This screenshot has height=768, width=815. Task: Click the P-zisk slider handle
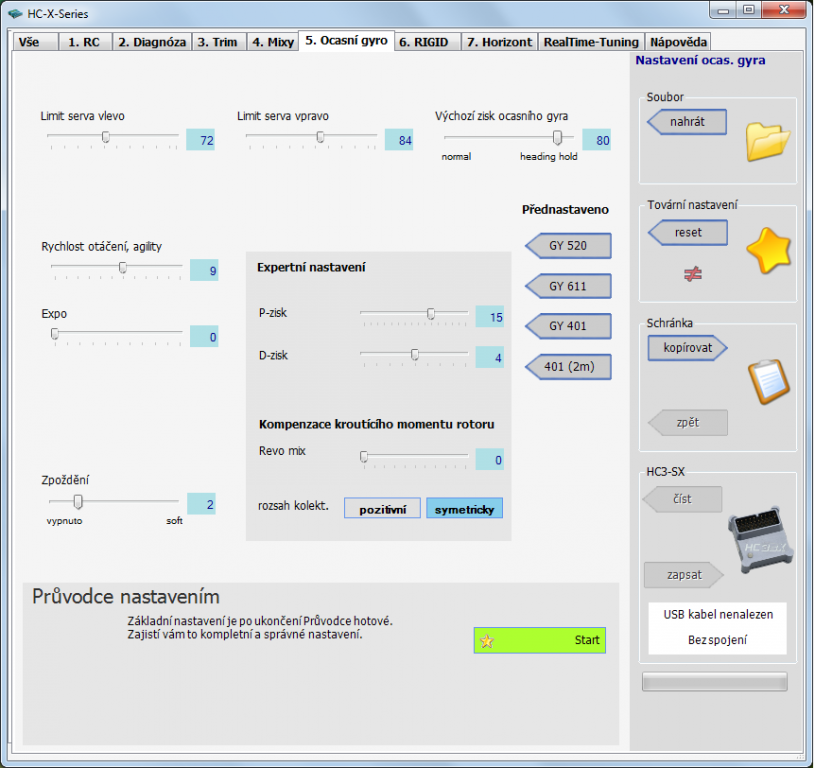(431, 314)
